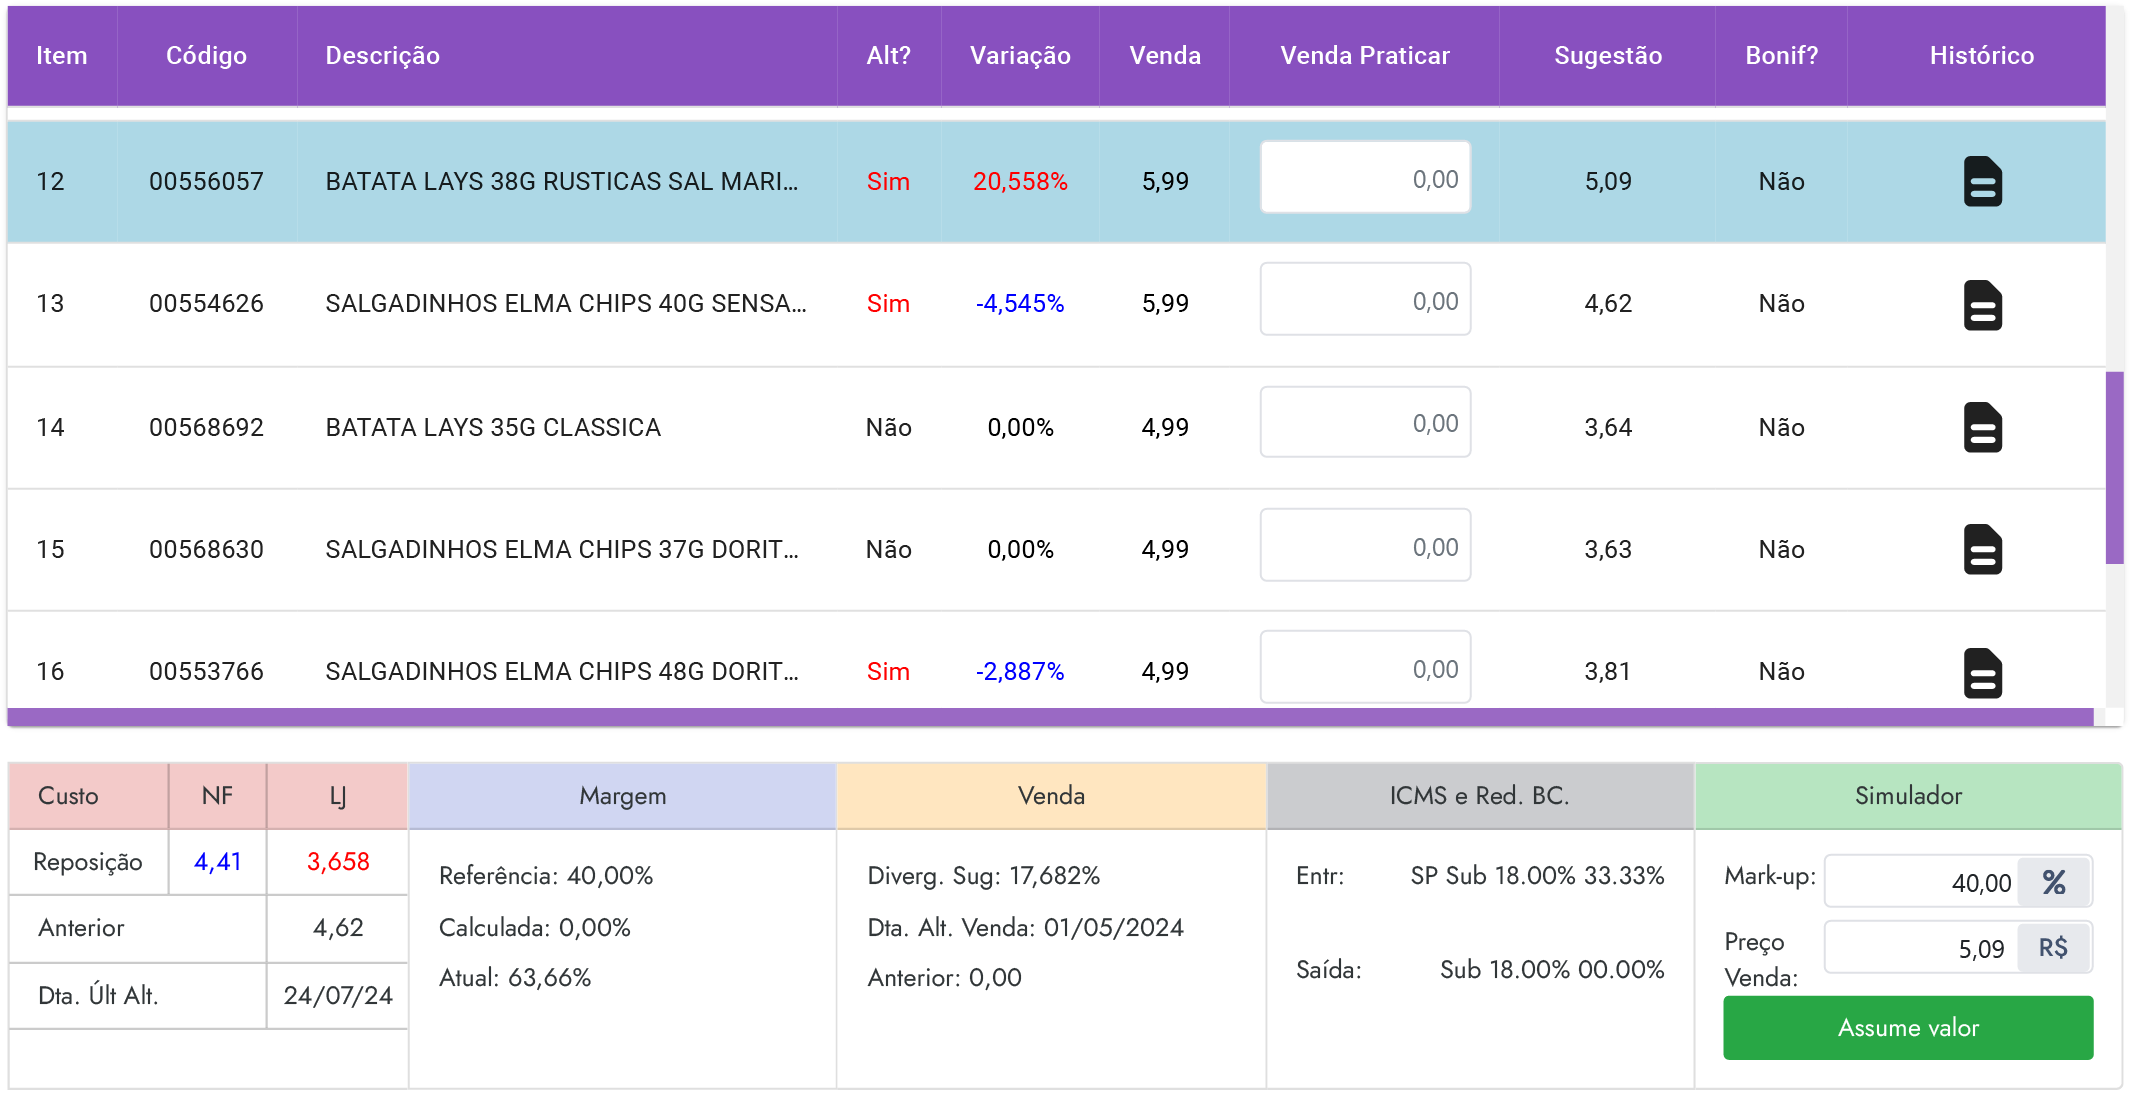The width and height of the screenshot is (2134, 1107).
Task: Click Venda Praticar field for item 14
Action: pos(1364,423)
